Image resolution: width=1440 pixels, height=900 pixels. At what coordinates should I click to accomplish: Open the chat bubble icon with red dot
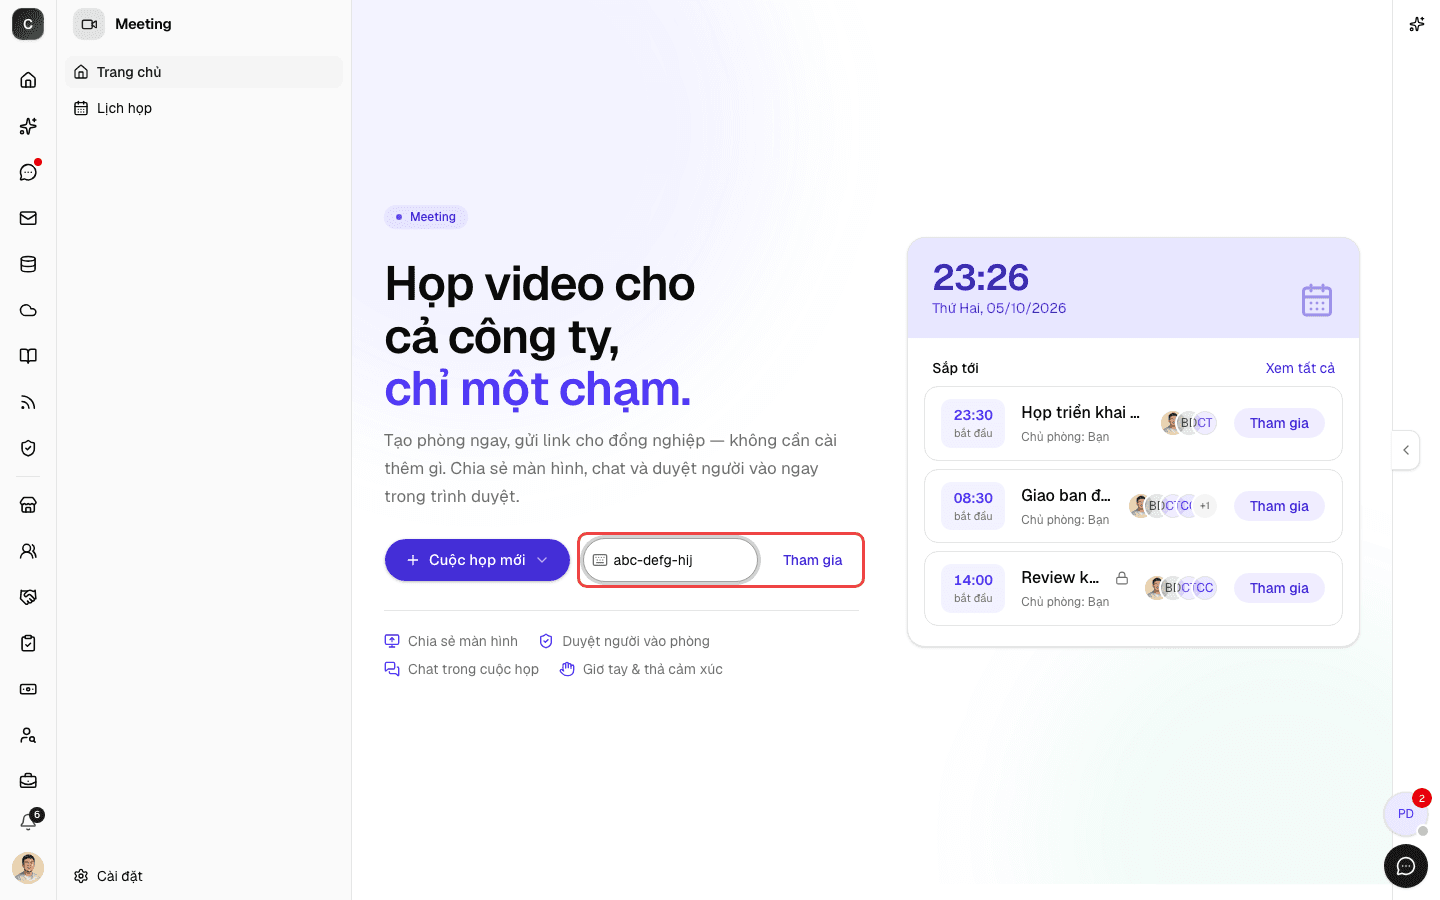[x=28, y=172]
